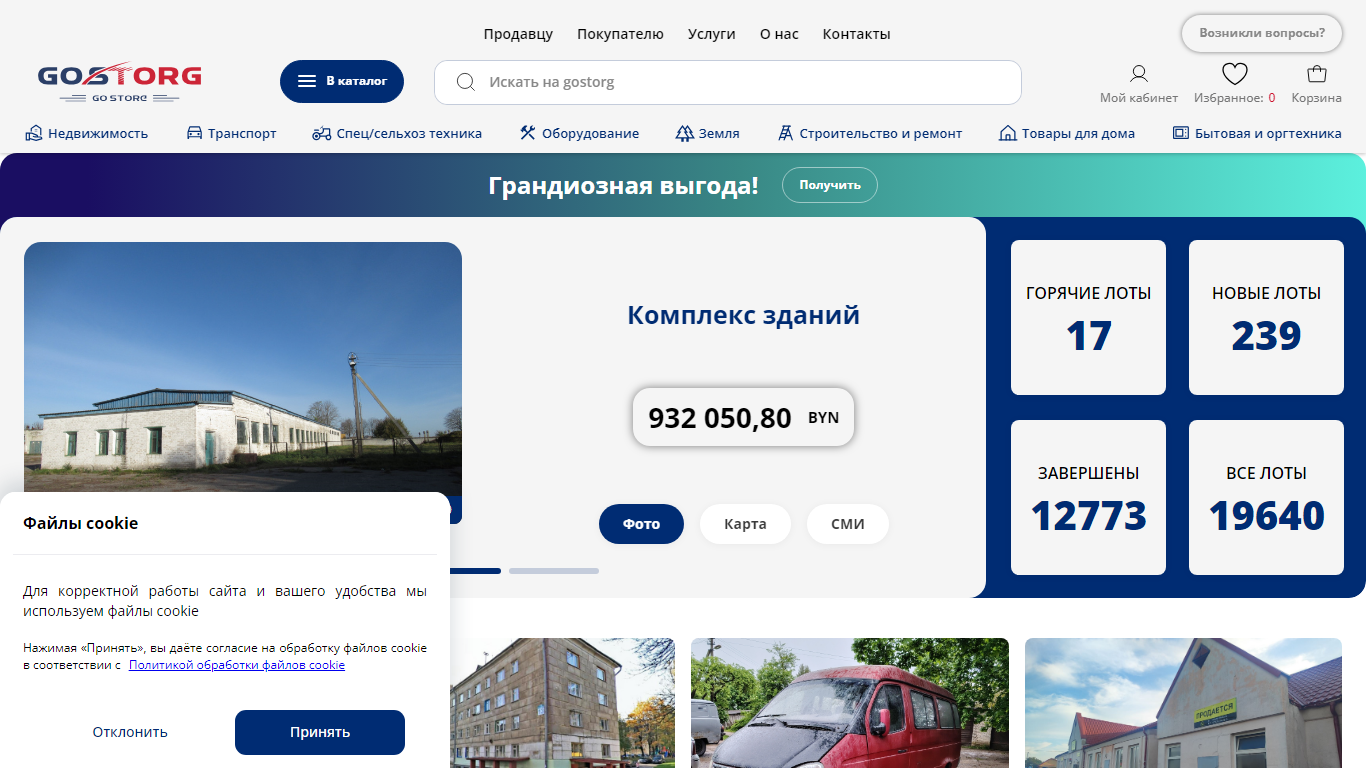Click the Возникли вопросы? button
The image size is (1366, 768).
coord(1262,33)
